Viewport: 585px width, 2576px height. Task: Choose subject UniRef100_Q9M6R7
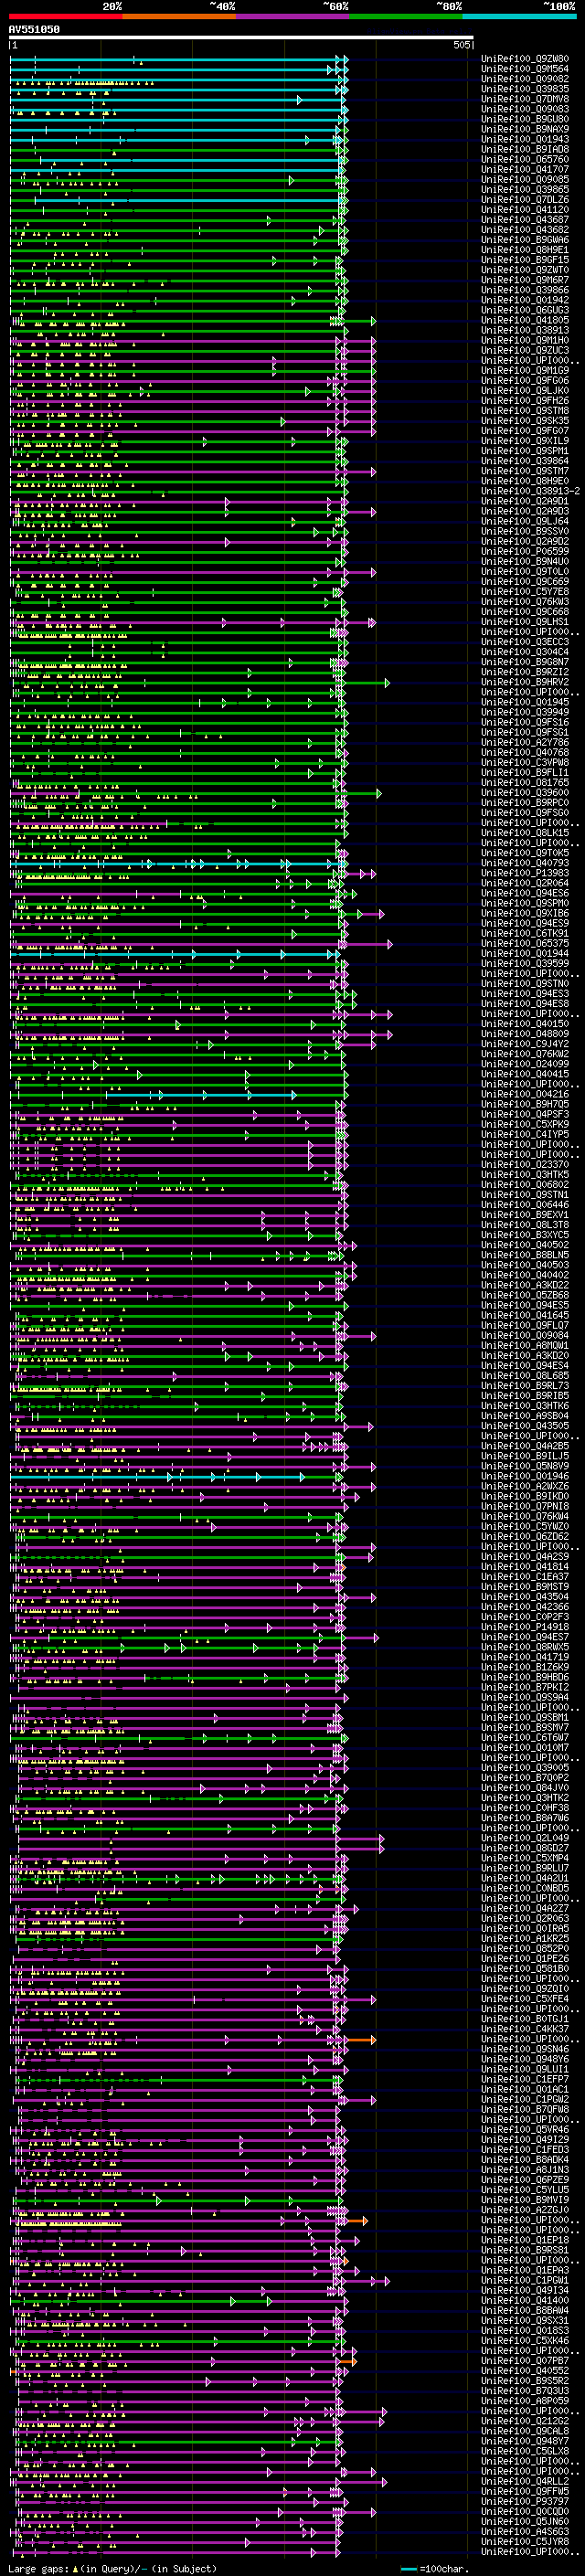coord(525,280)
